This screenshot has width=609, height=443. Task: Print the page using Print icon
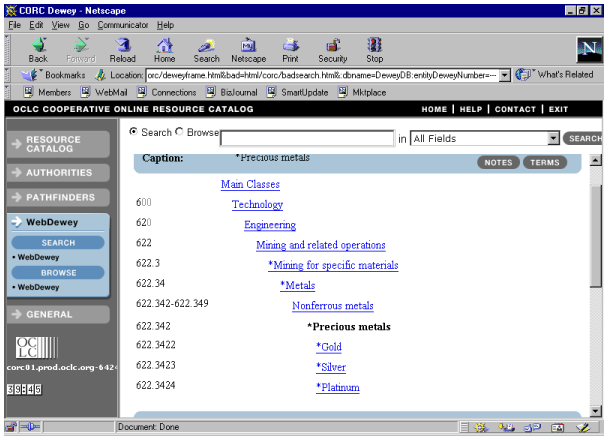(x=291, y=50)
